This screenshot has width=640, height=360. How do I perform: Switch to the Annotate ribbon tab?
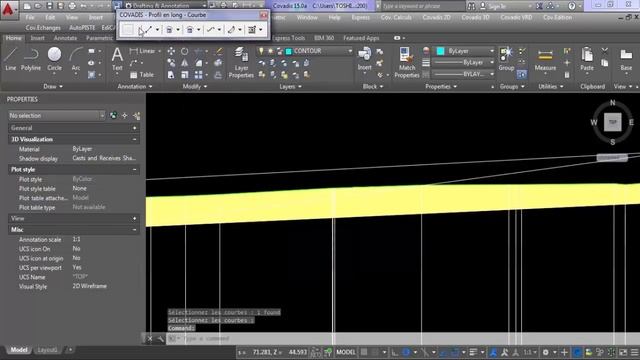tap(65, 38)
